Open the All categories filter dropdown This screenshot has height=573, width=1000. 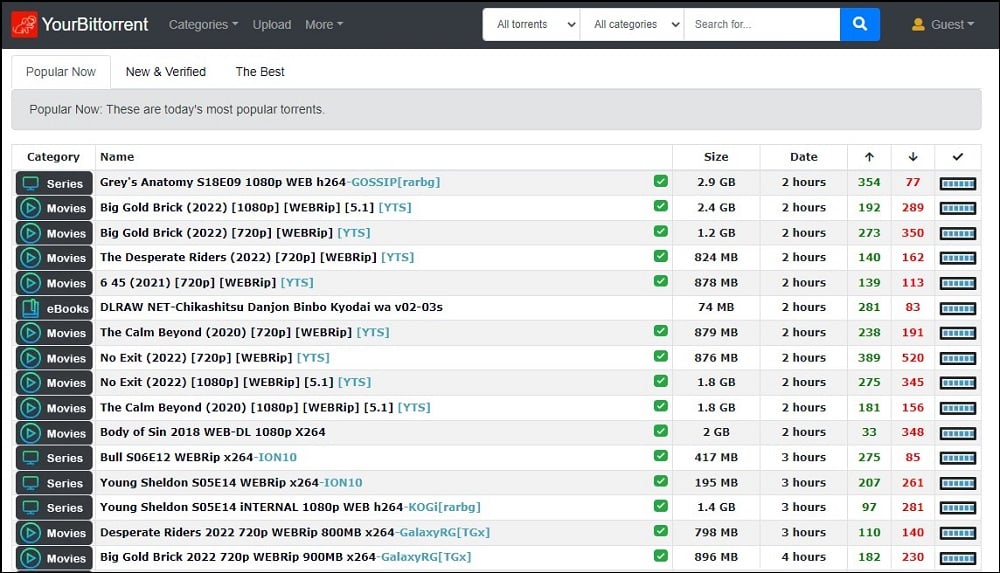(x=632, y=24)
